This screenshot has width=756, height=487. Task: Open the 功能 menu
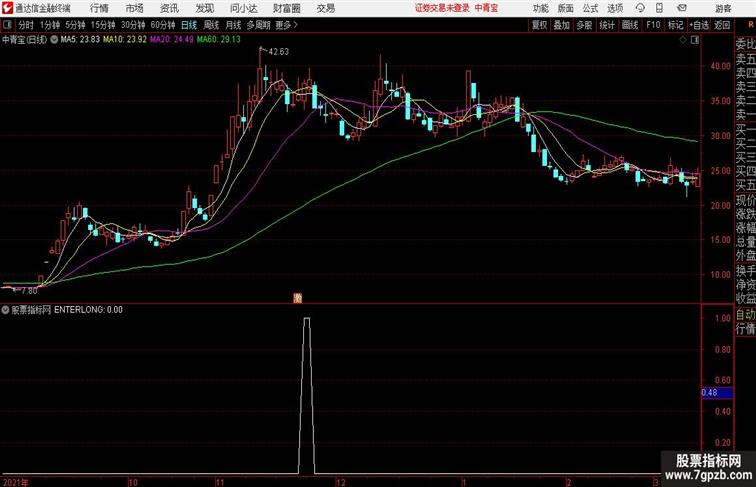pos(540,8)
